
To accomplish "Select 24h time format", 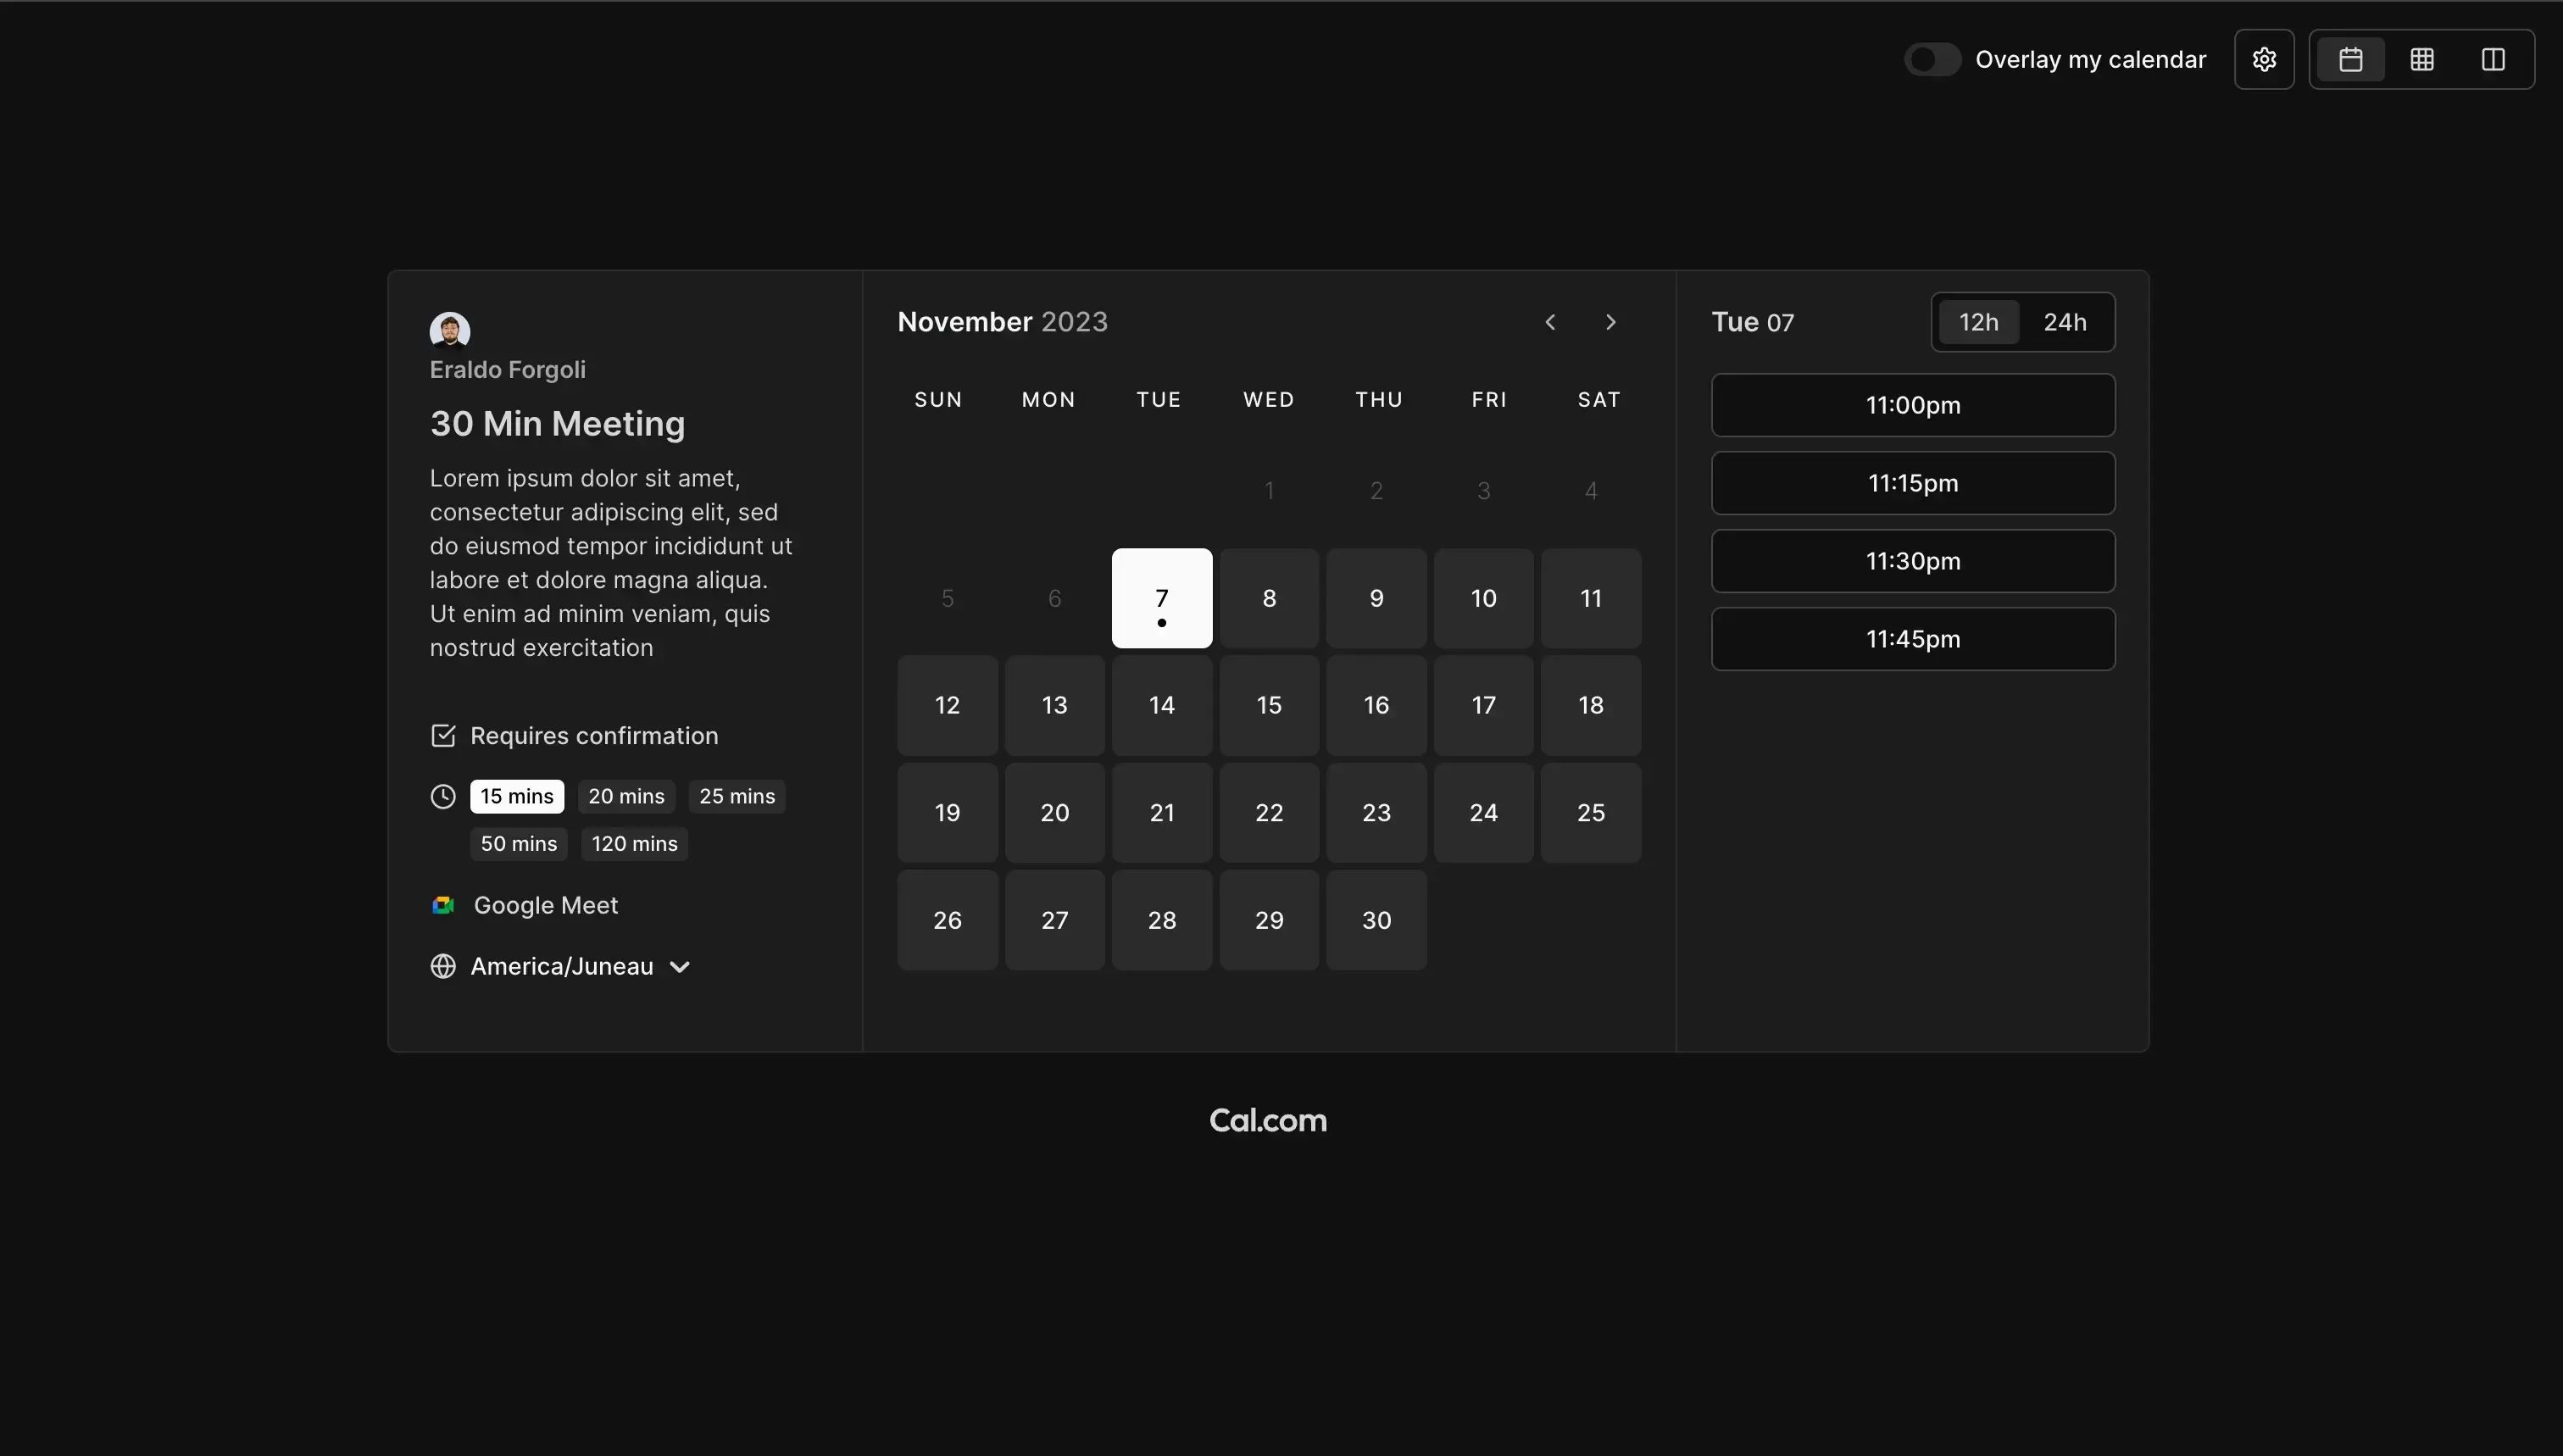I will (x=2064, y=322).
